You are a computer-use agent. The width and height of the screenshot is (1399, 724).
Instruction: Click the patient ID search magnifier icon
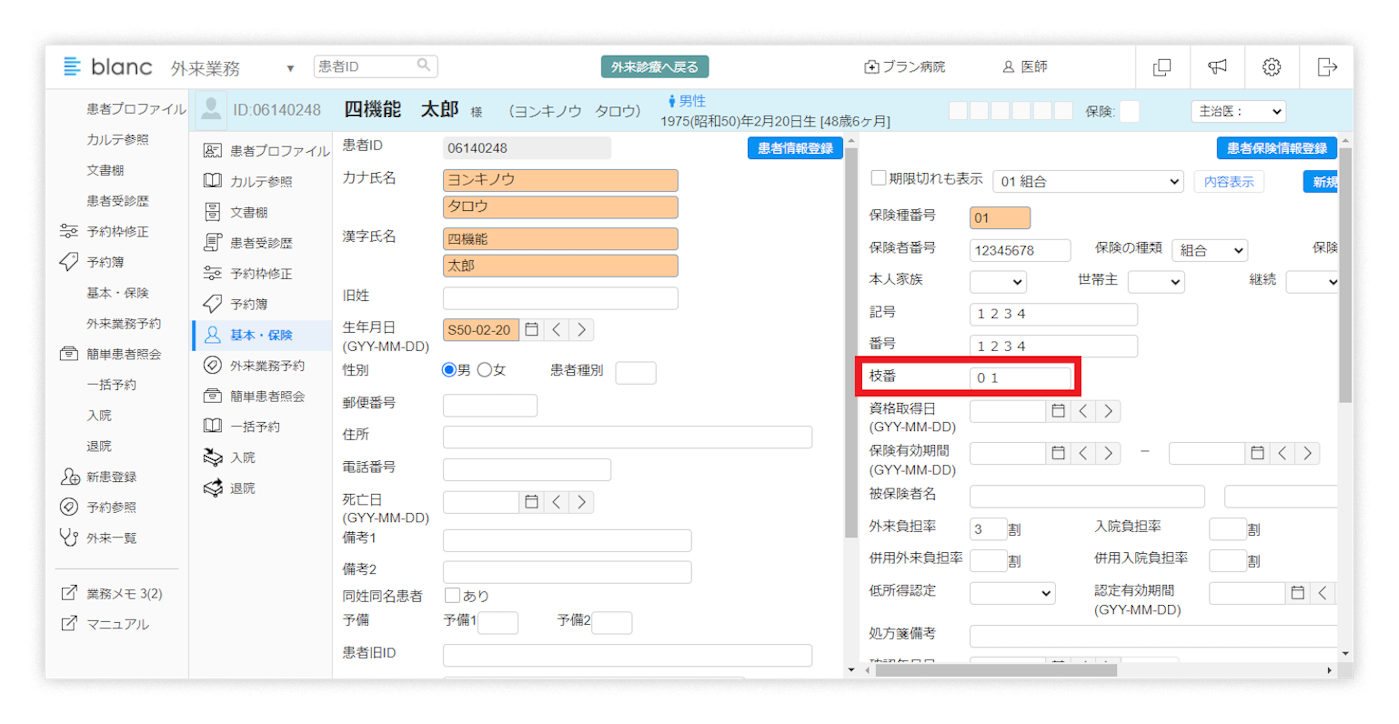(424, 66)
